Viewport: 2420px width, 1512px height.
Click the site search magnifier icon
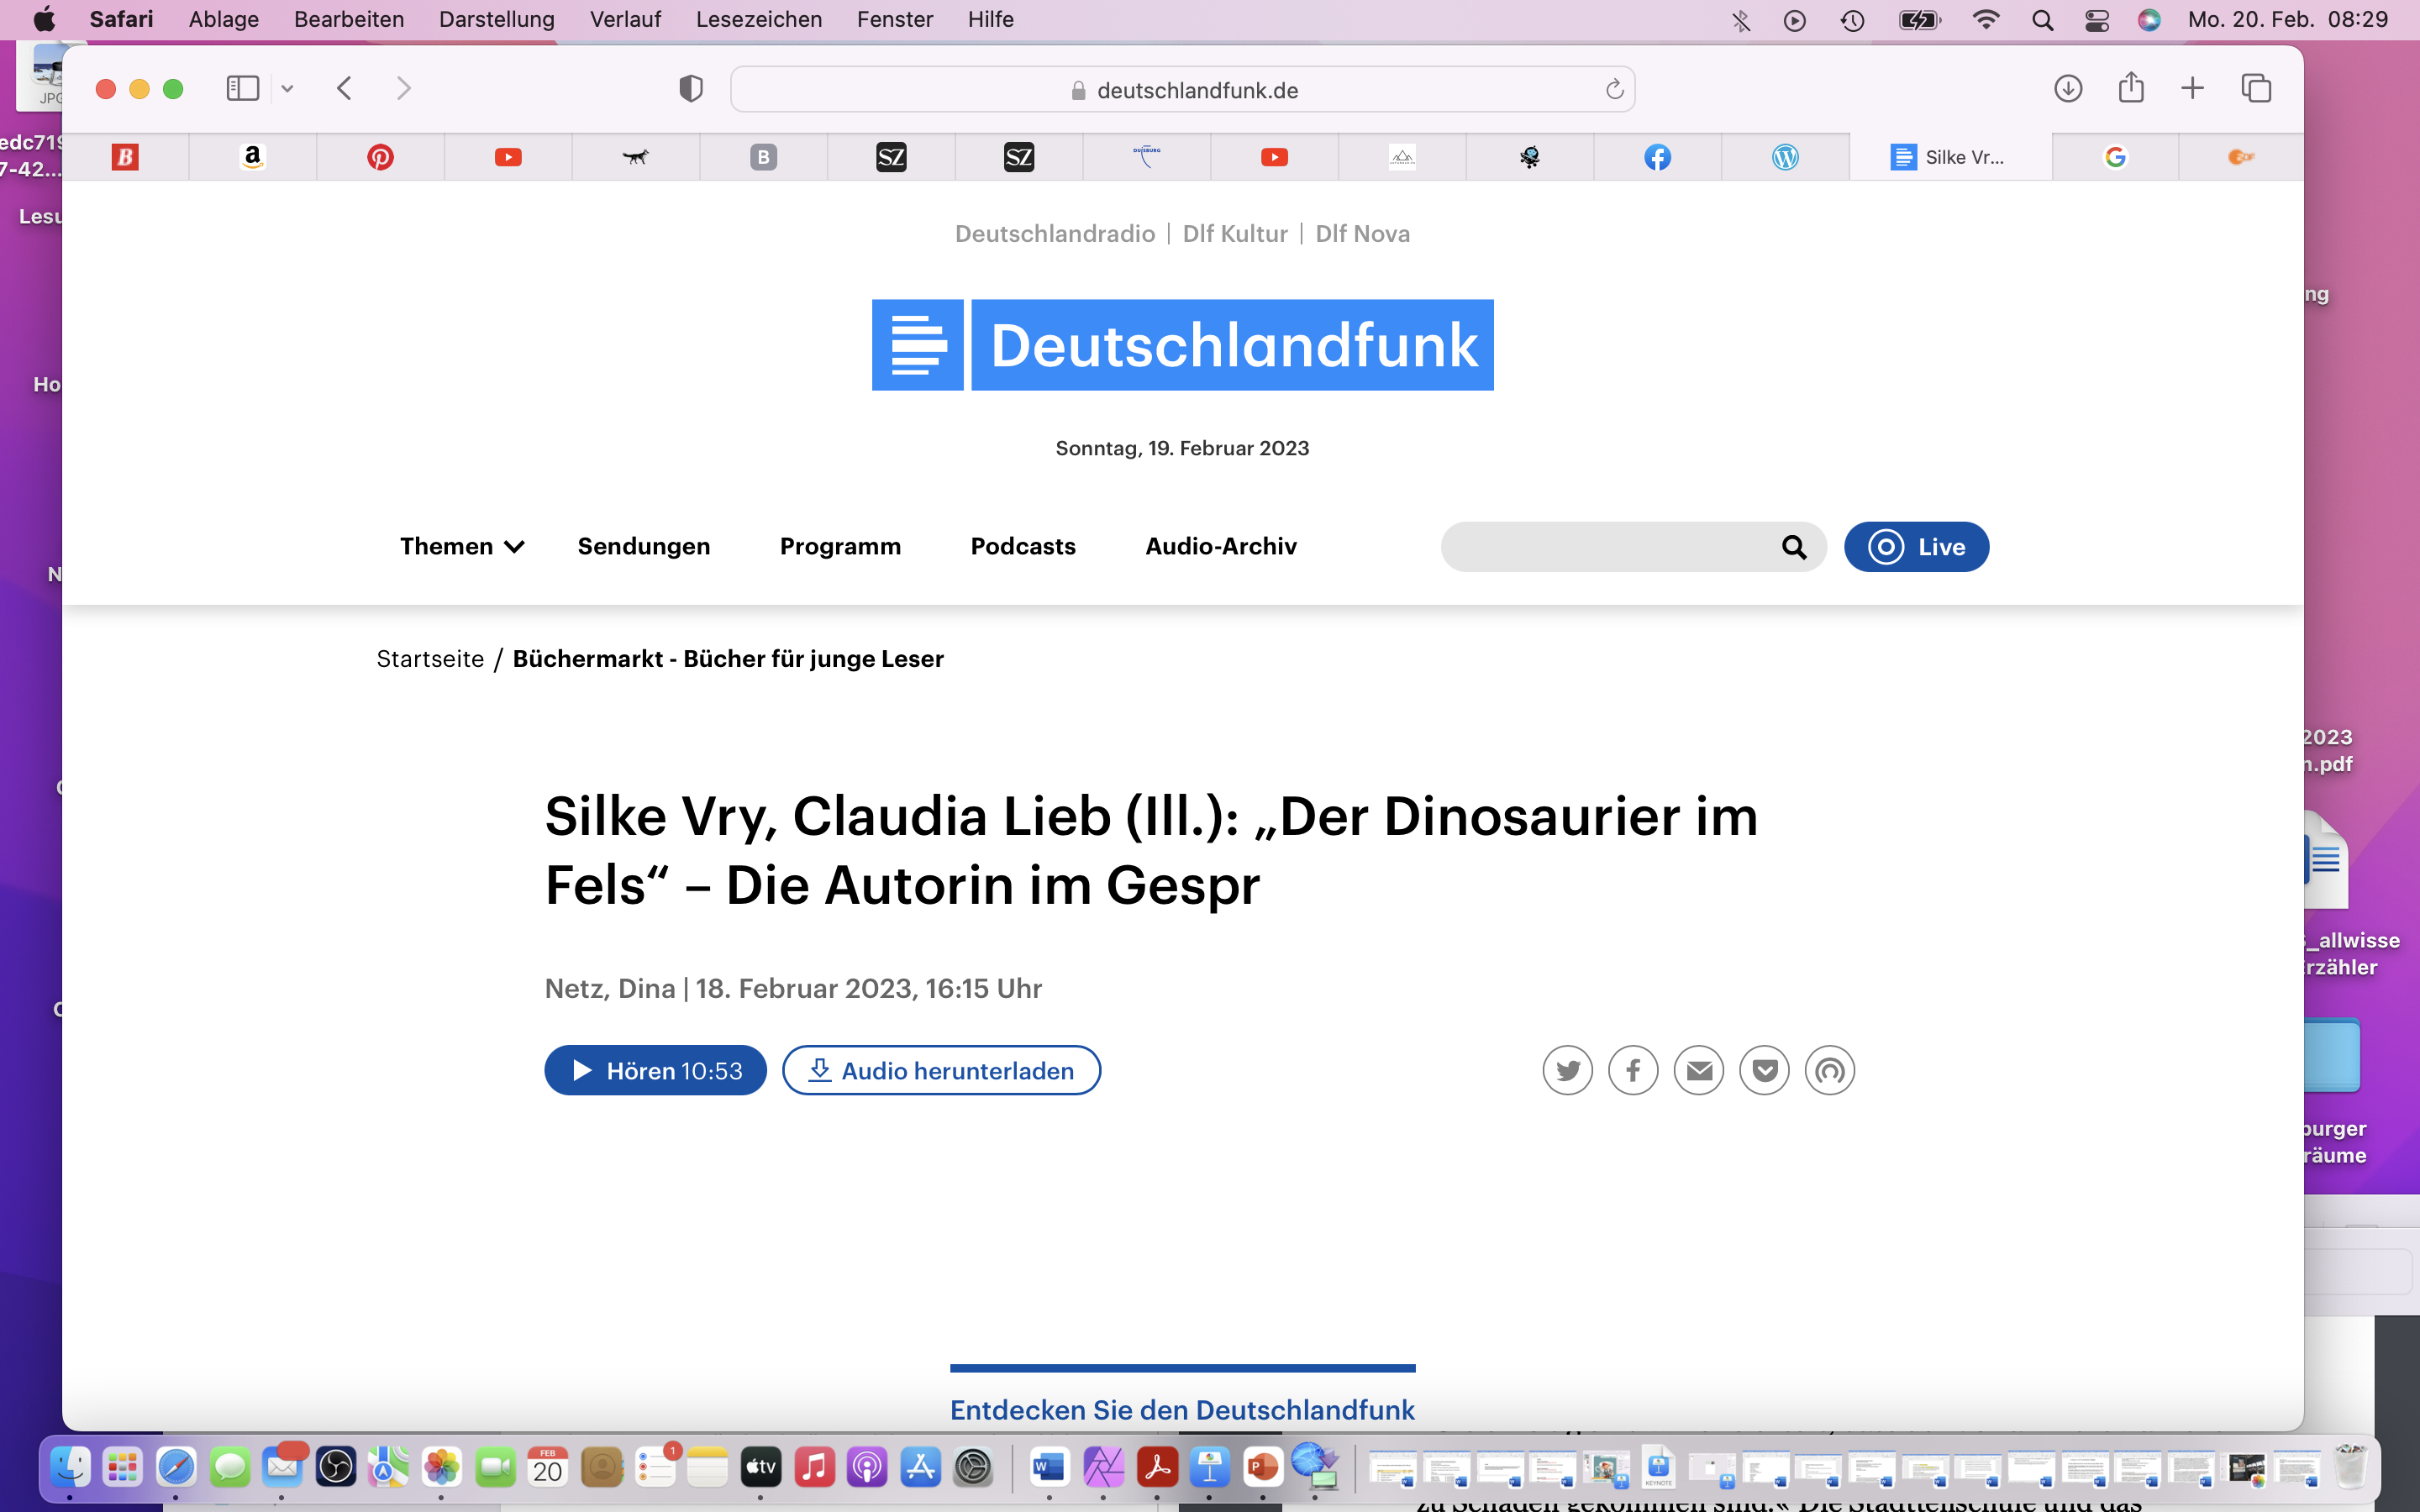(1794, 547)
